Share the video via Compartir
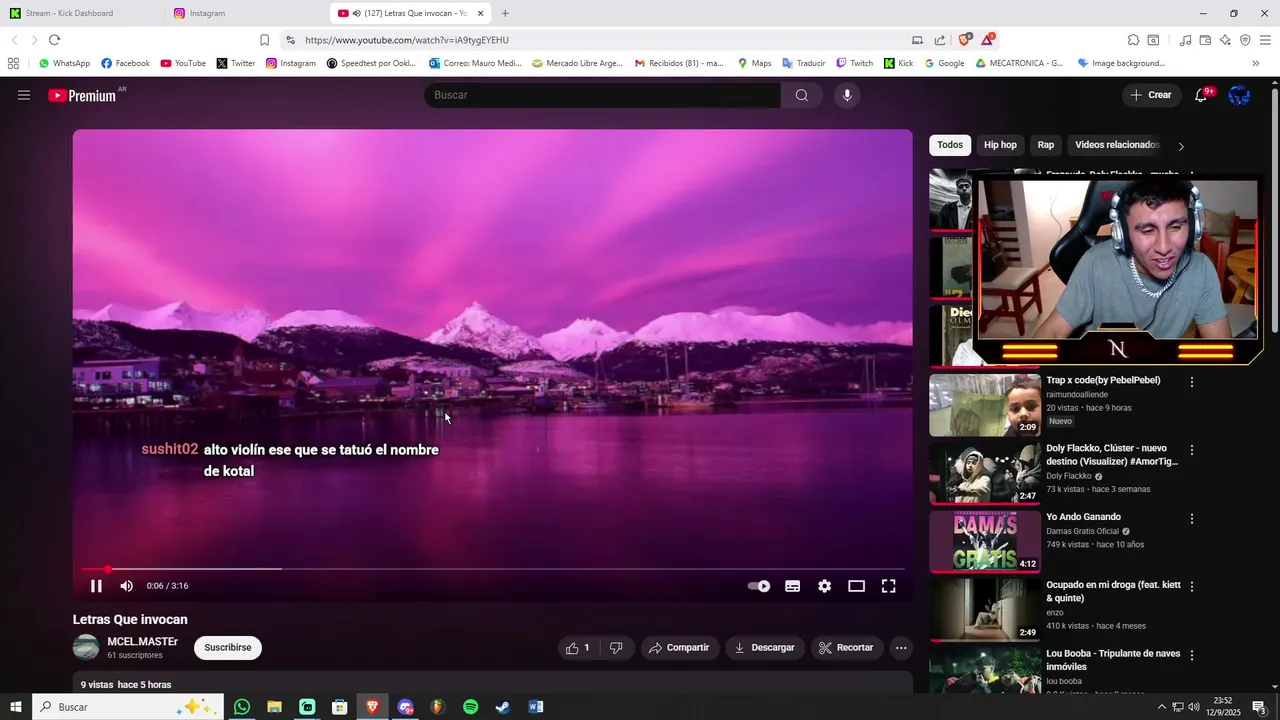The height and width of the screenshot is (720, 1280). (679, 648)
